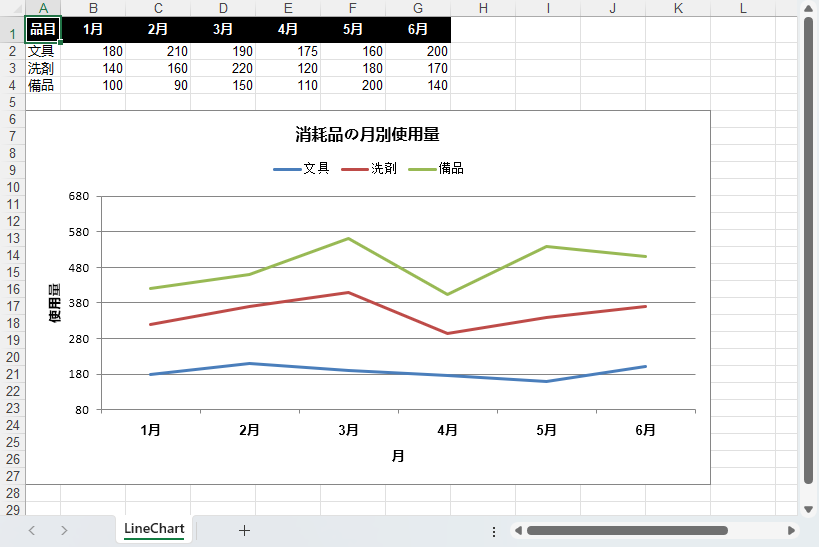Select column F header
This screenshot has width=819, height=547.
point(353,8)
